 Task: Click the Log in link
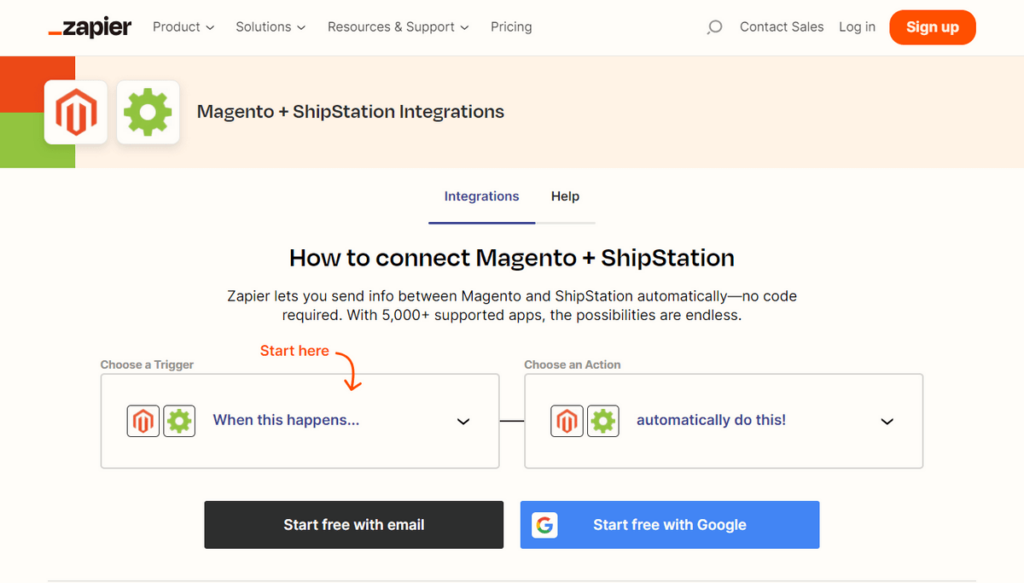point(856,27)
